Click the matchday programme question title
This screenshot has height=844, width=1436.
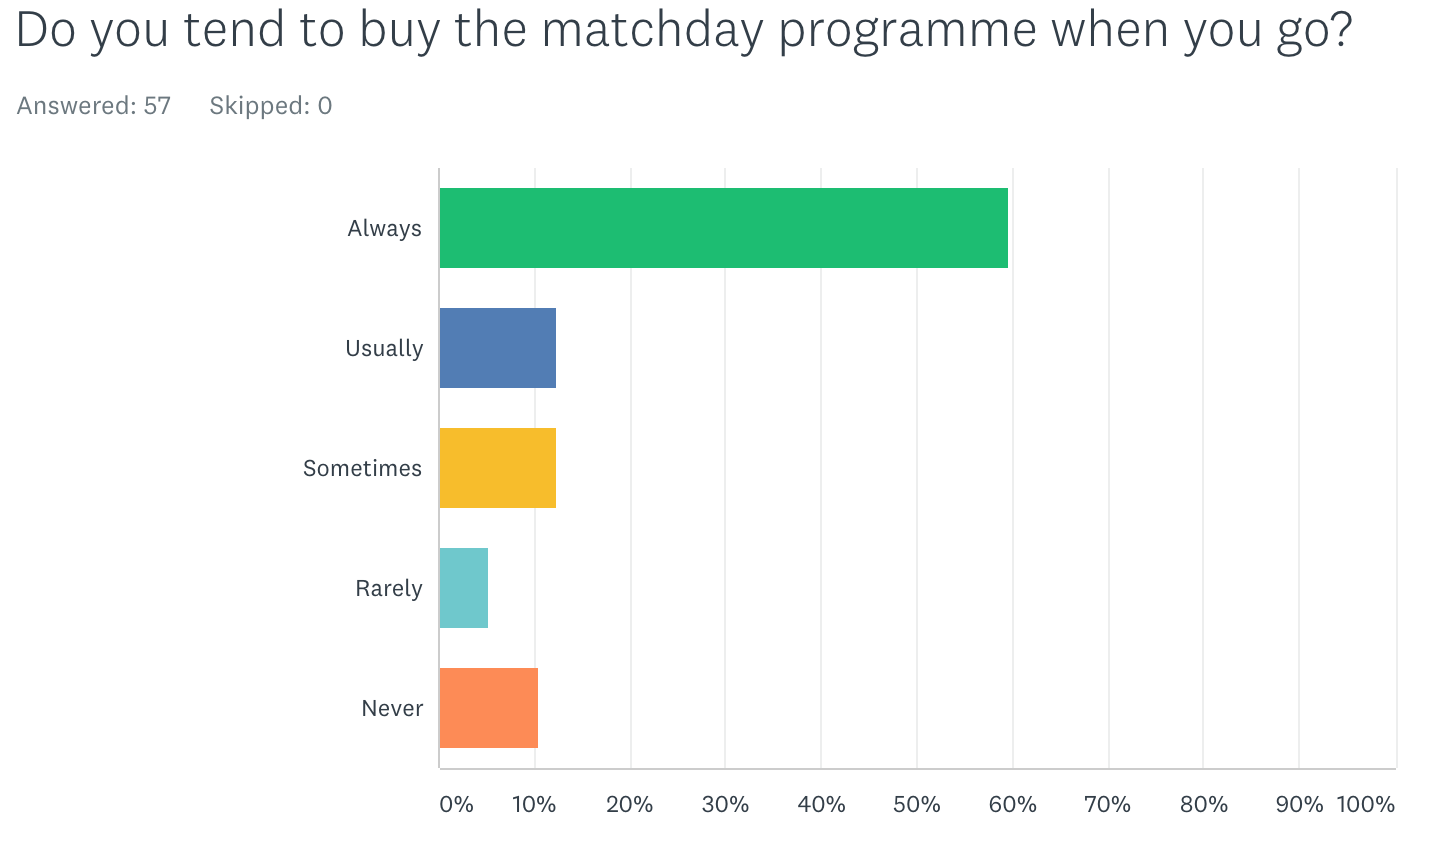coord(684,30)
